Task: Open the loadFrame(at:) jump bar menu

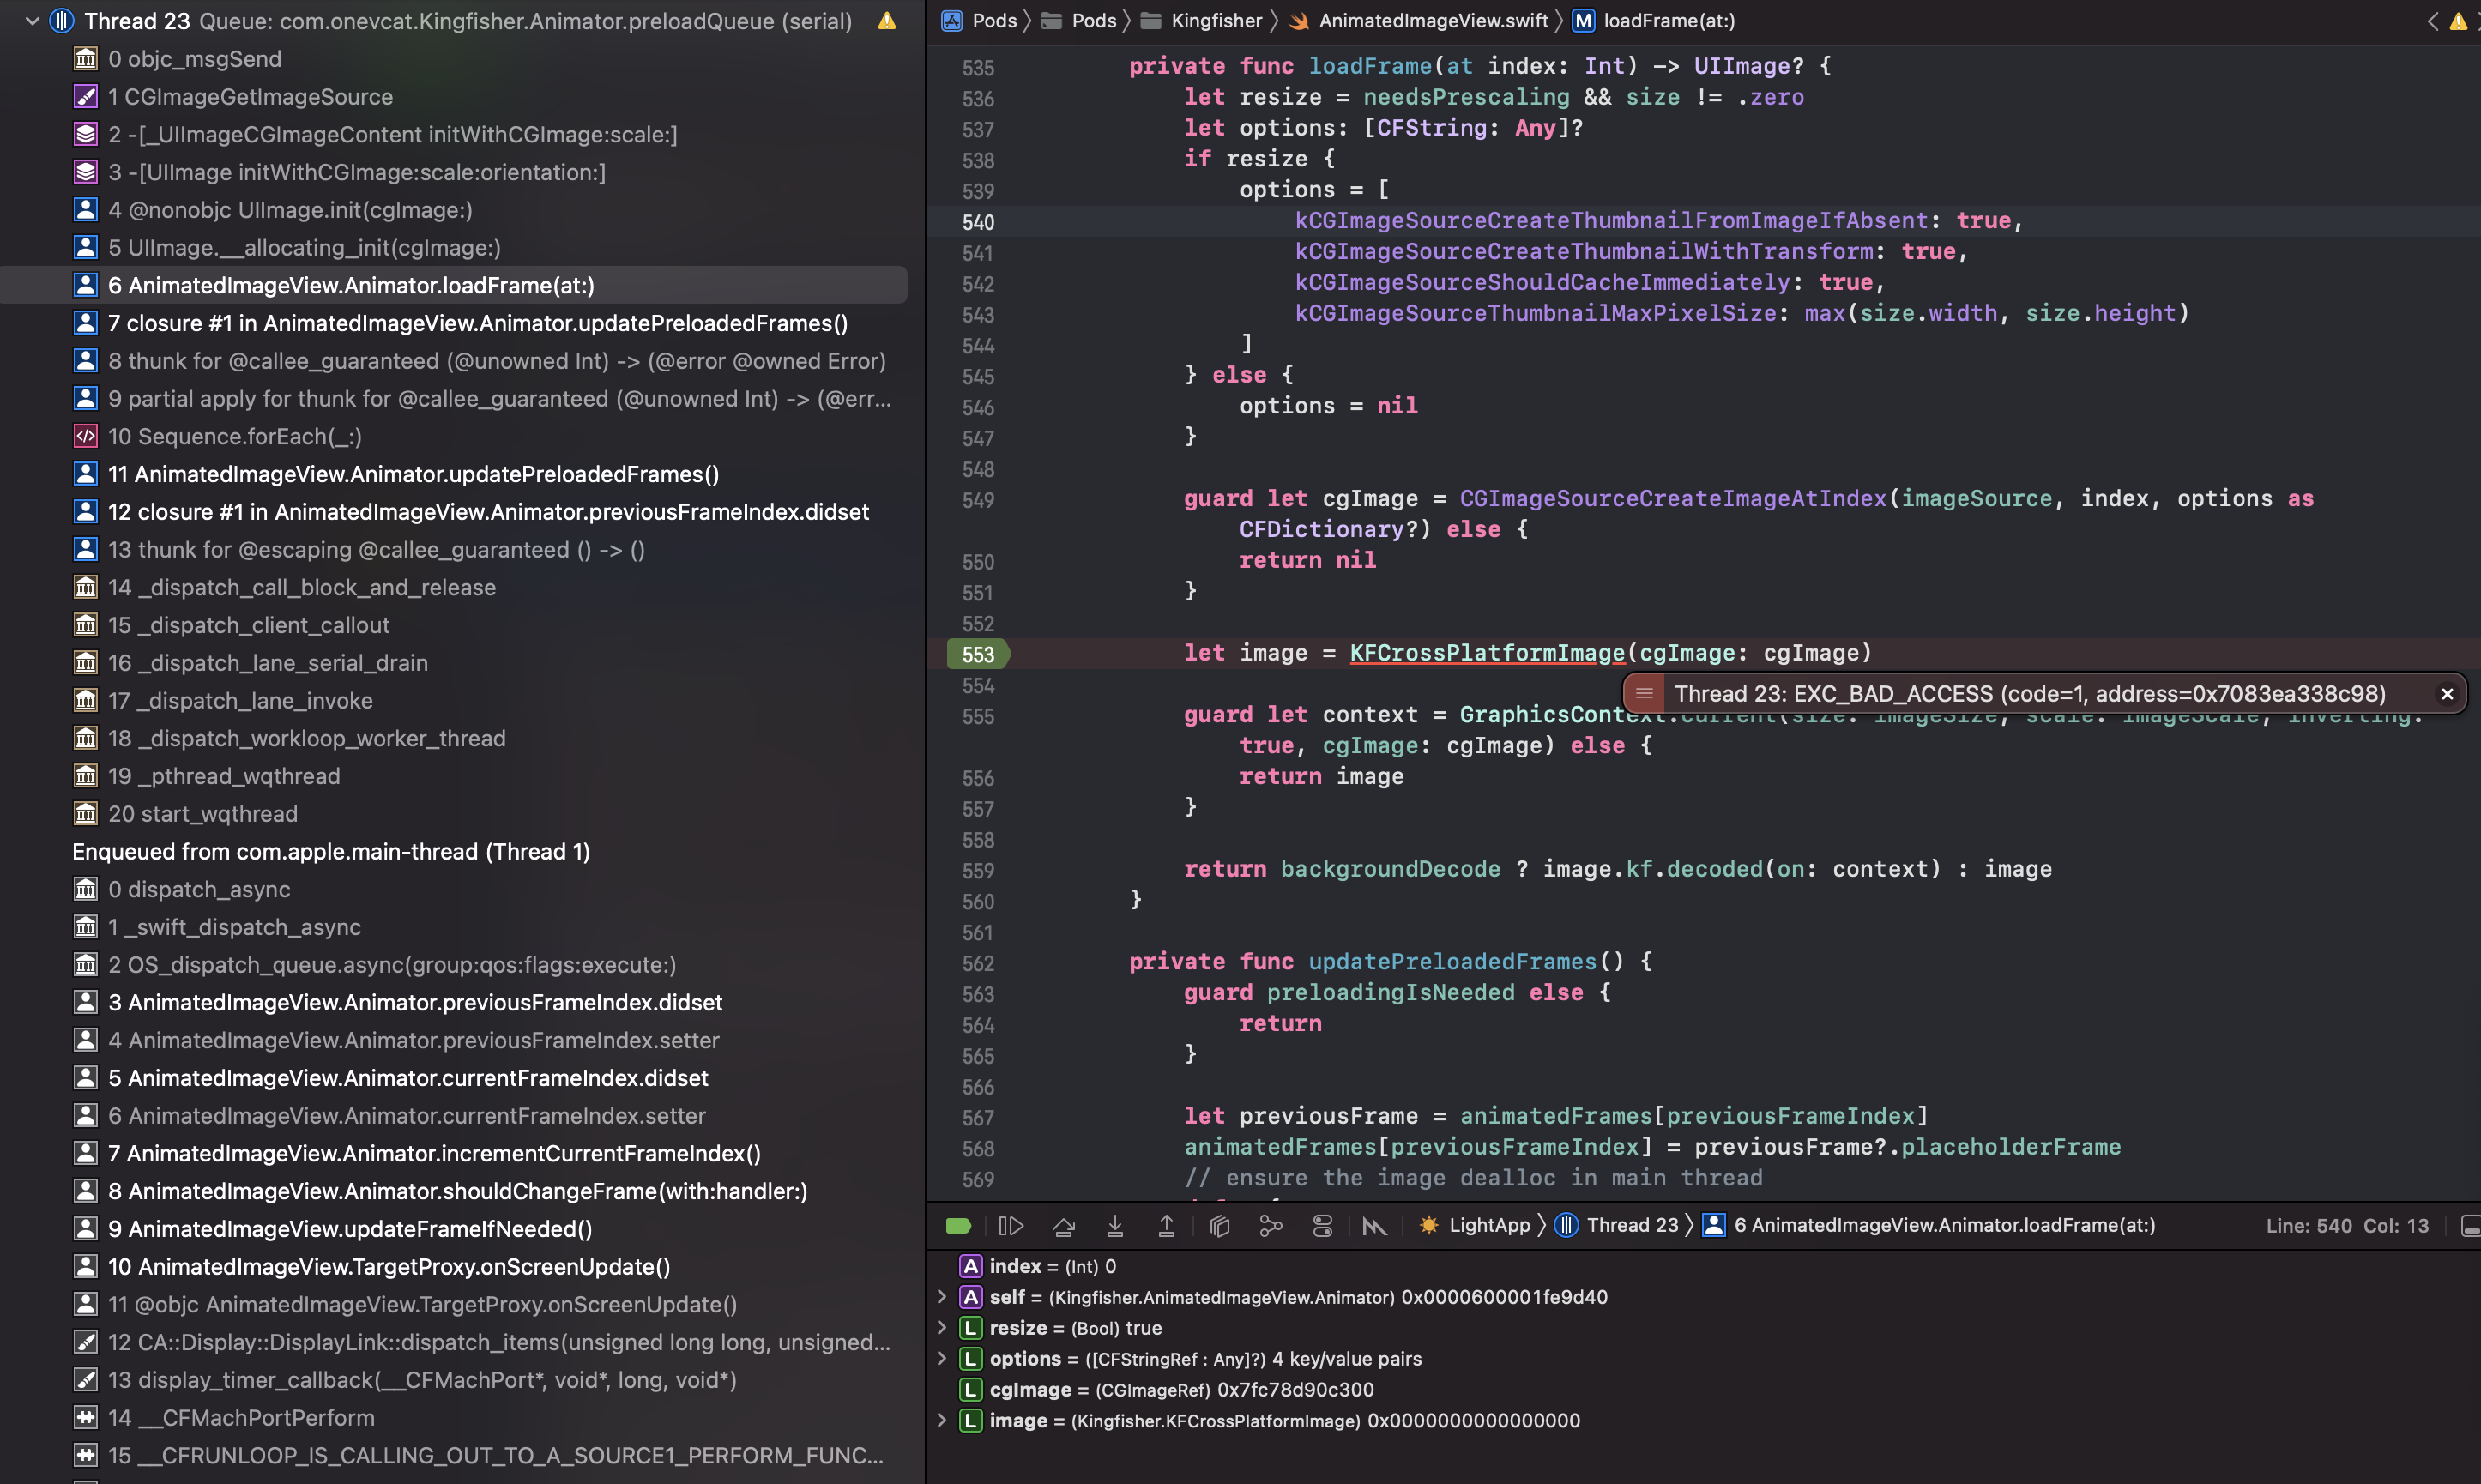Action: tap(1668, 20)
